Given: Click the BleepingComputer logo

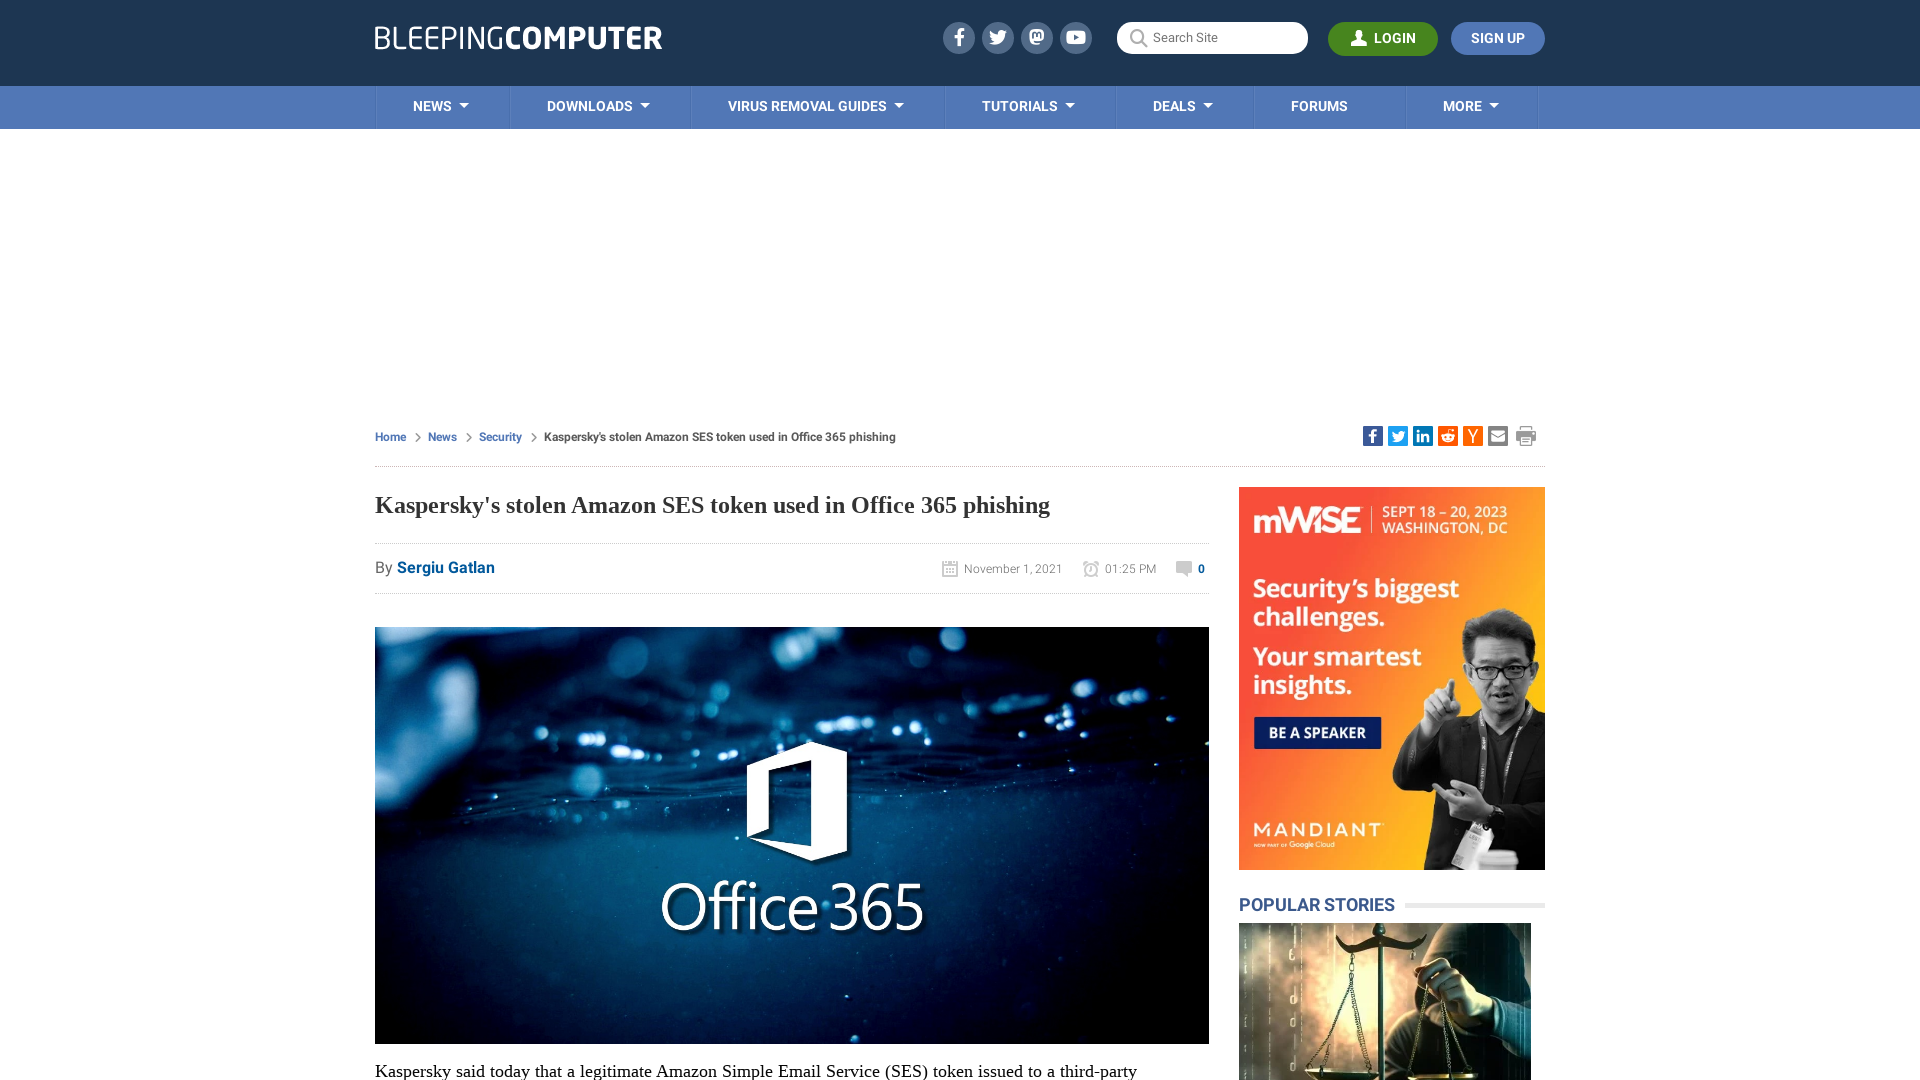Looking at the screenshot, I should point(518,38).
